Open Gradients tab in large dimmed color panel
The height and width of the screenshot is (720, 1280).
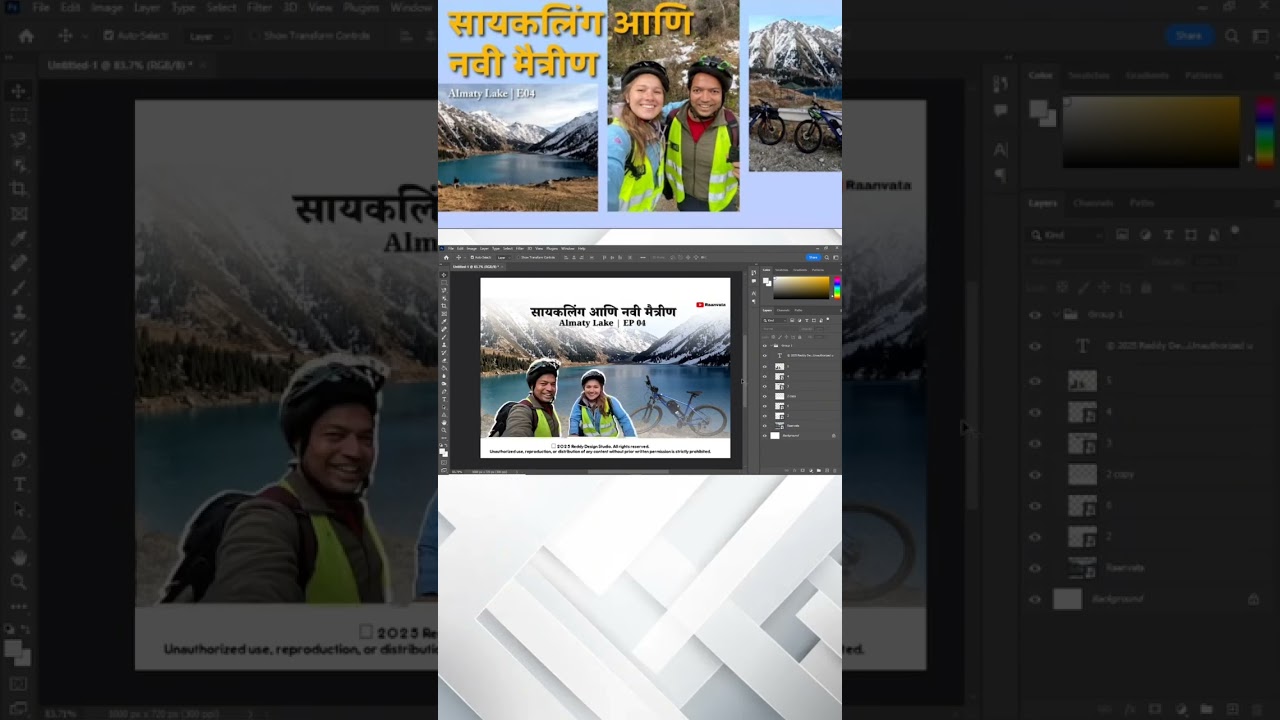(x=1147, y=75)
